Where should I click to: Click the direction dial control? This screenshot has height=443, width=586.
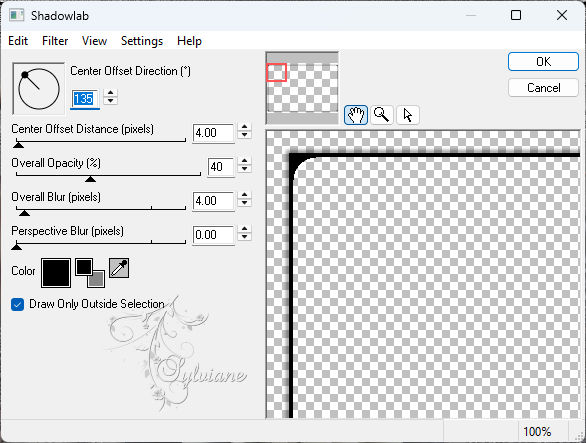(38, 89)
